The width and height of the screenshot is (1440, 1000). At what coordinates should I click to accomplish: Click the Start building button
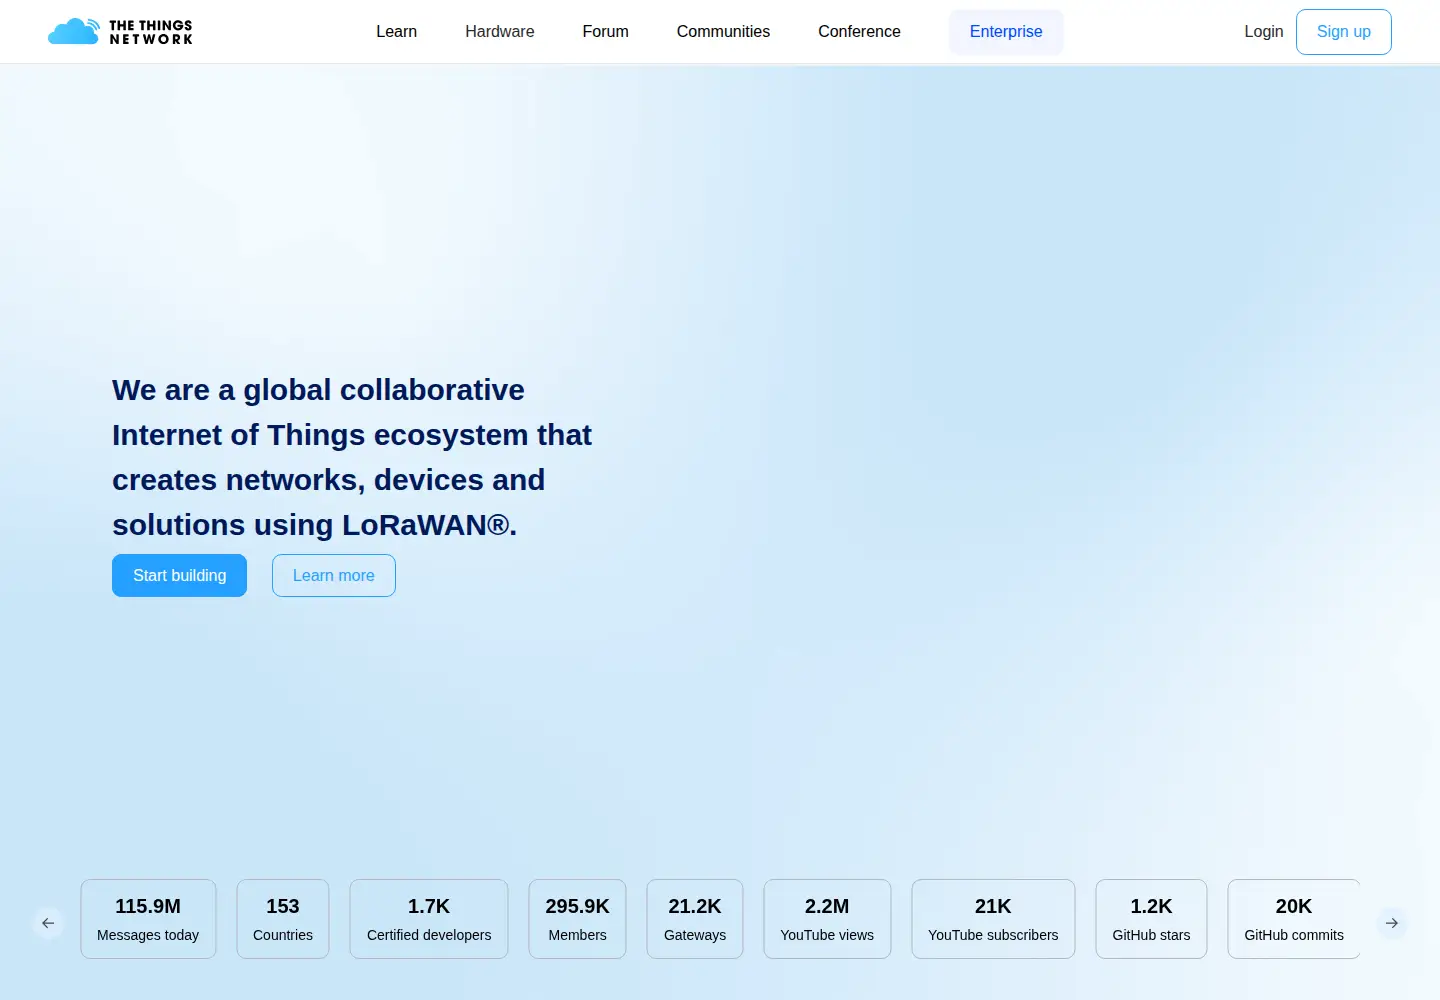tap(180, 576)
